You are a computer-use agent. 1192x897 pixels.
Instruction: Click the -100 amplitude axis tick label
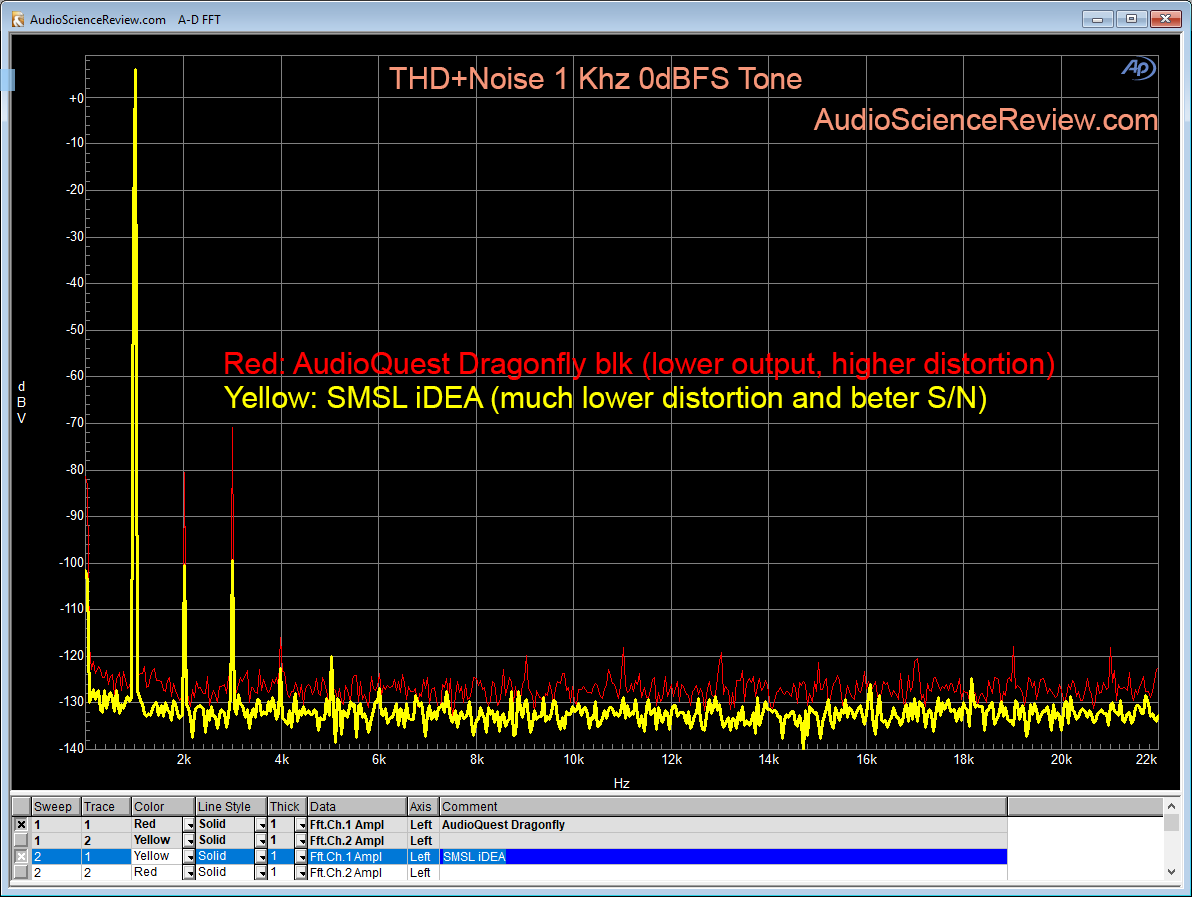pyautogui.click(x=71, y=563)
